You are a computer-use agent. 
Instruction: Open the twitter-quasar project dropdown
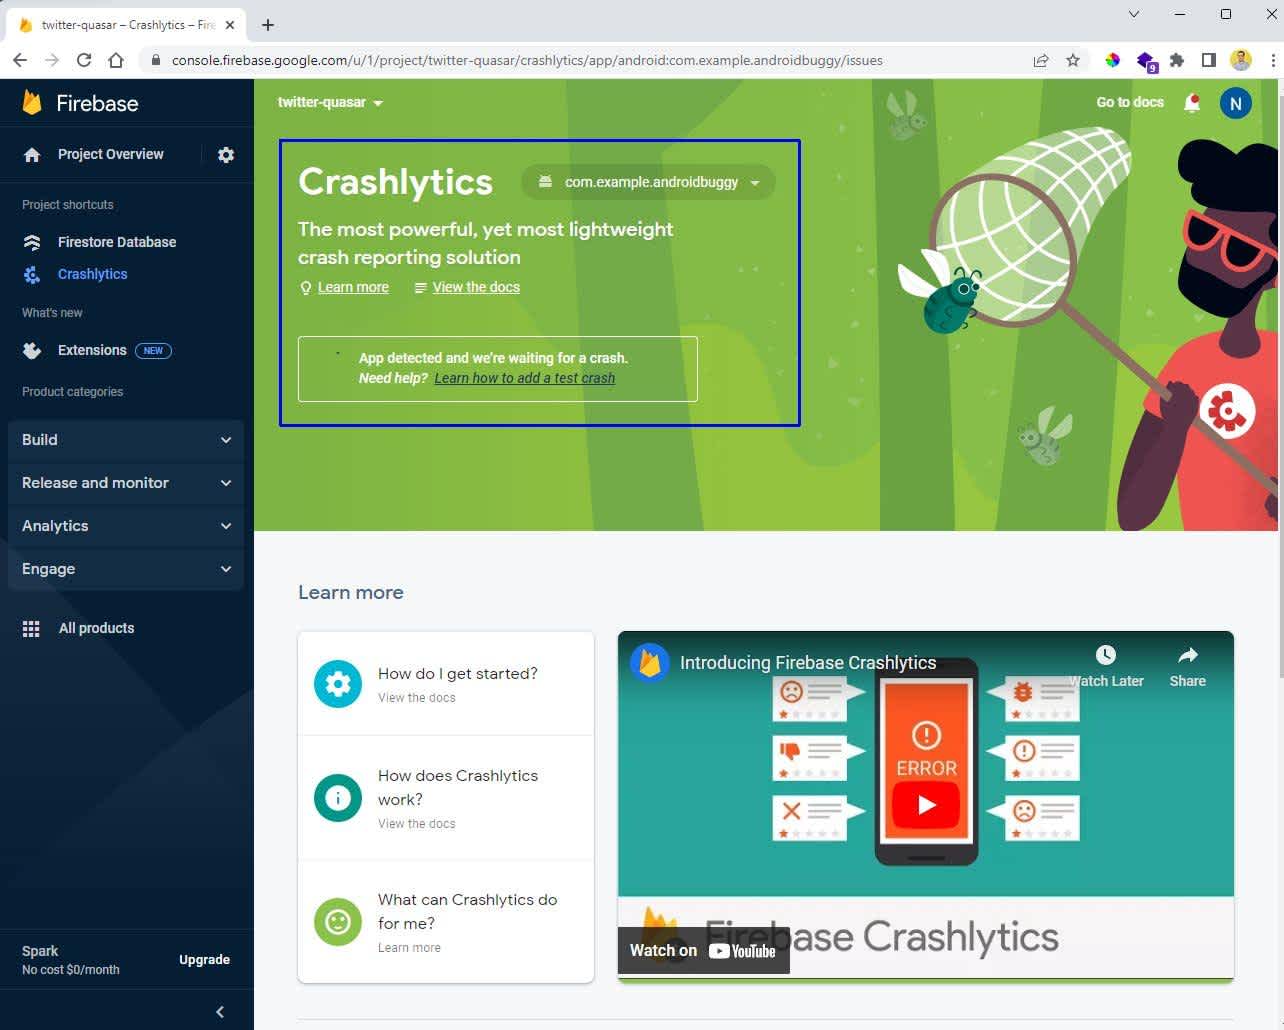(x=330, y=103)
